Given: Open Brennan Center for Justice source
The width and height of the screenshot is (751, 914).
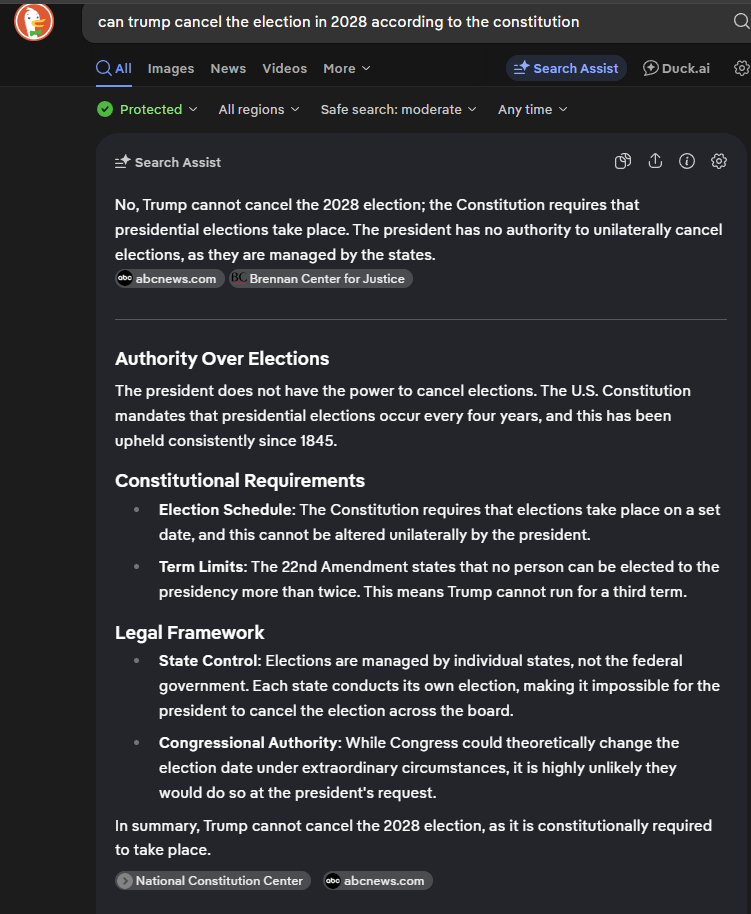Looking at the screenshot, I should point(320,279).
